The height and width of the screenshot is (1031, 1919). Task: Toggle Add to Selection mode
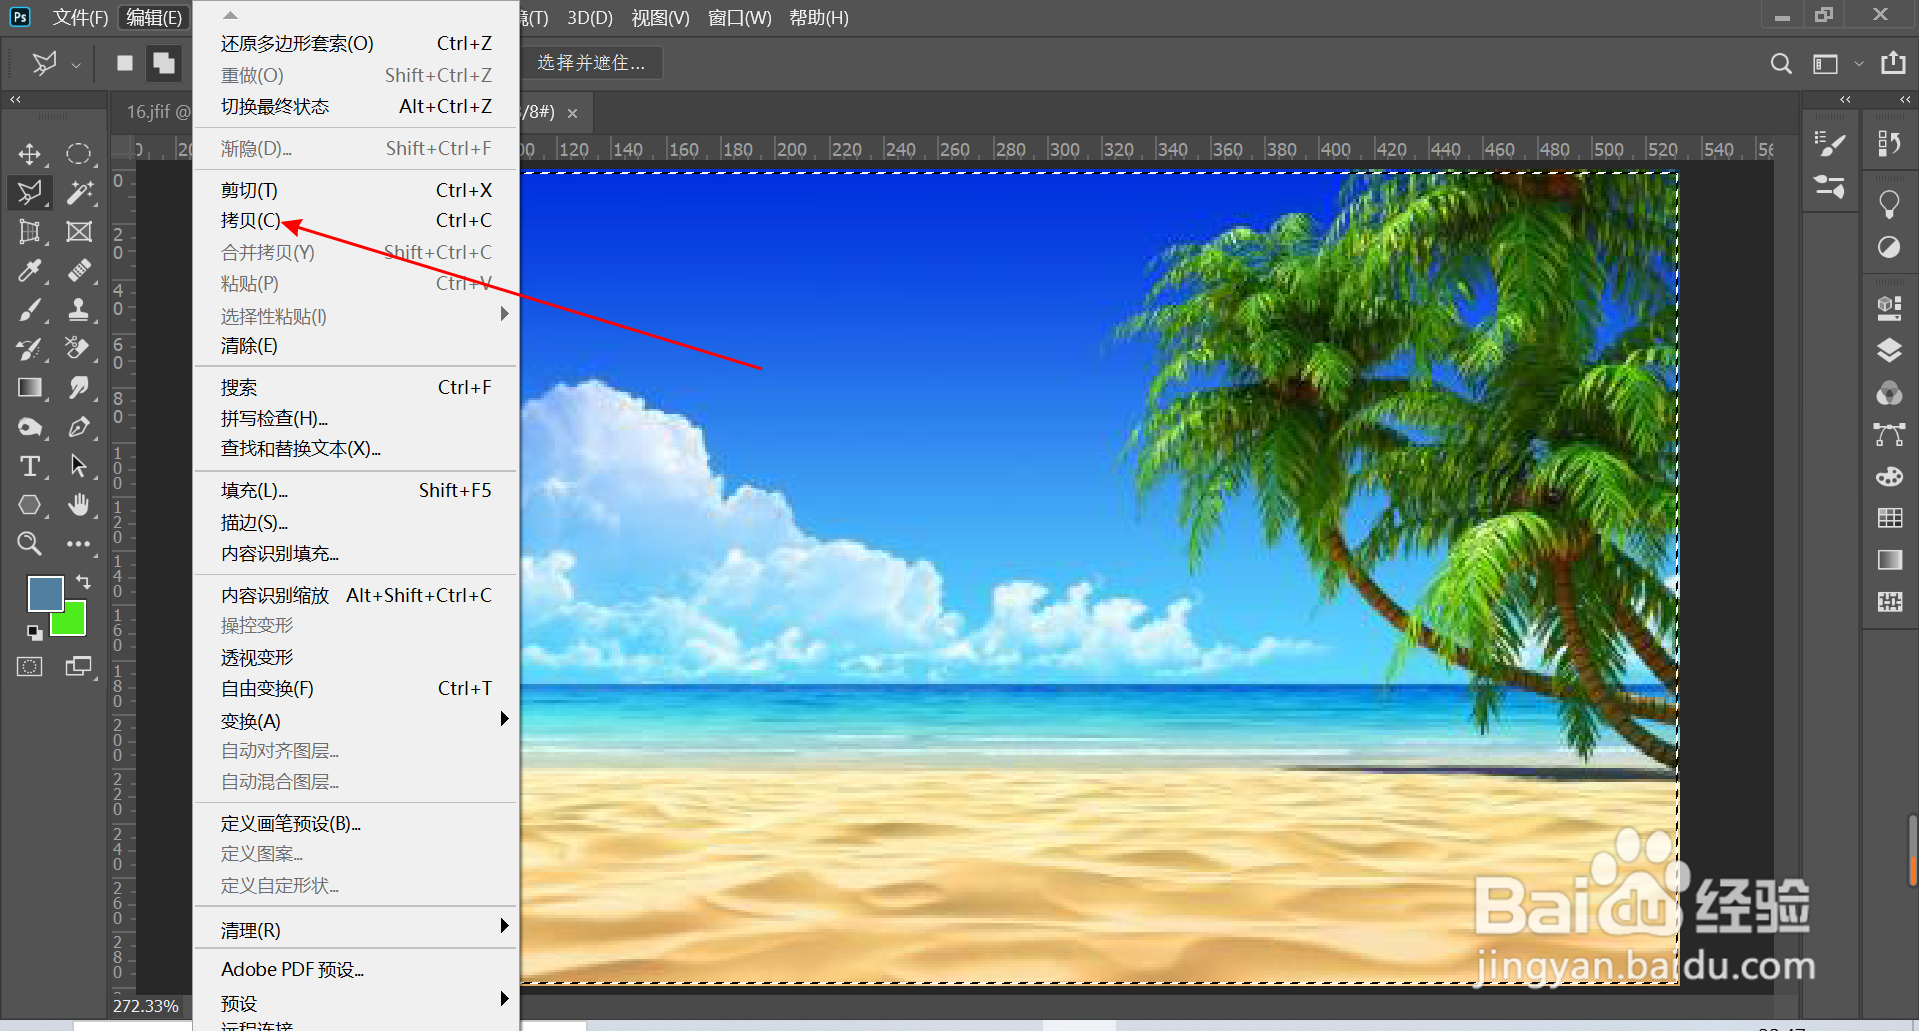(163, 63)
